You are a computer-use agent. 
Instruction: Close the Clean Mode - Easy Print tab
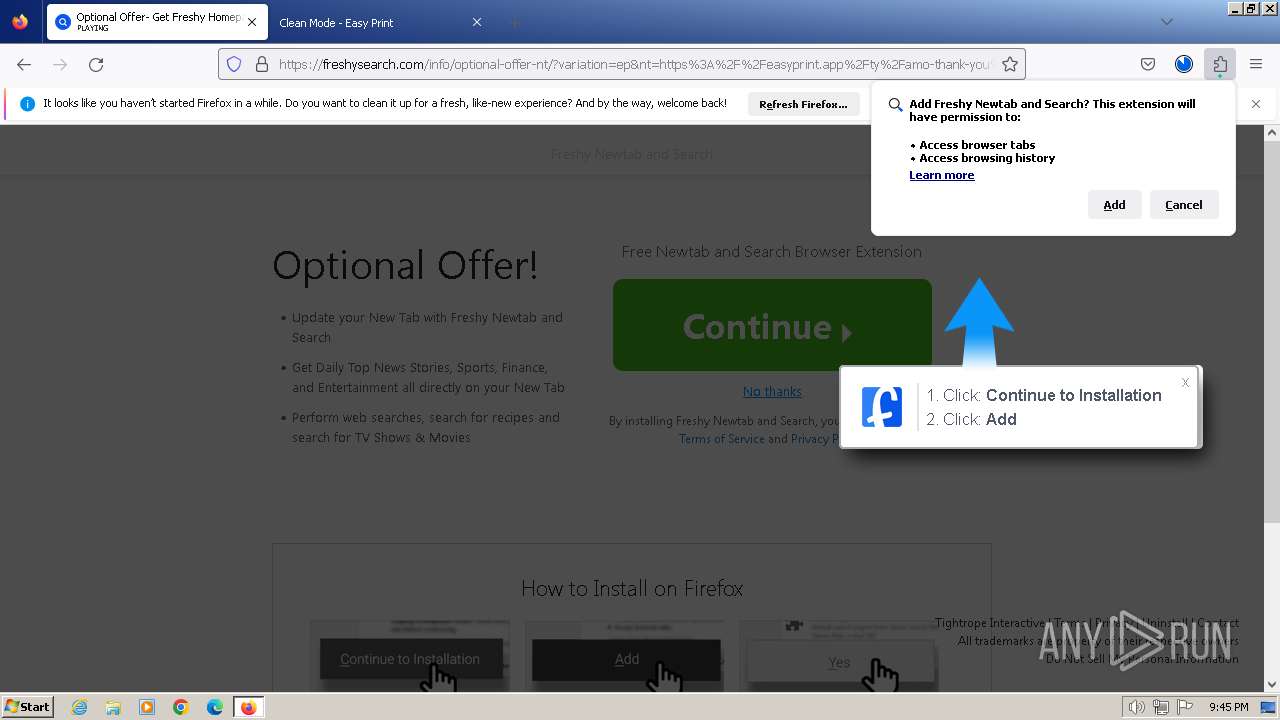point(477,22)
